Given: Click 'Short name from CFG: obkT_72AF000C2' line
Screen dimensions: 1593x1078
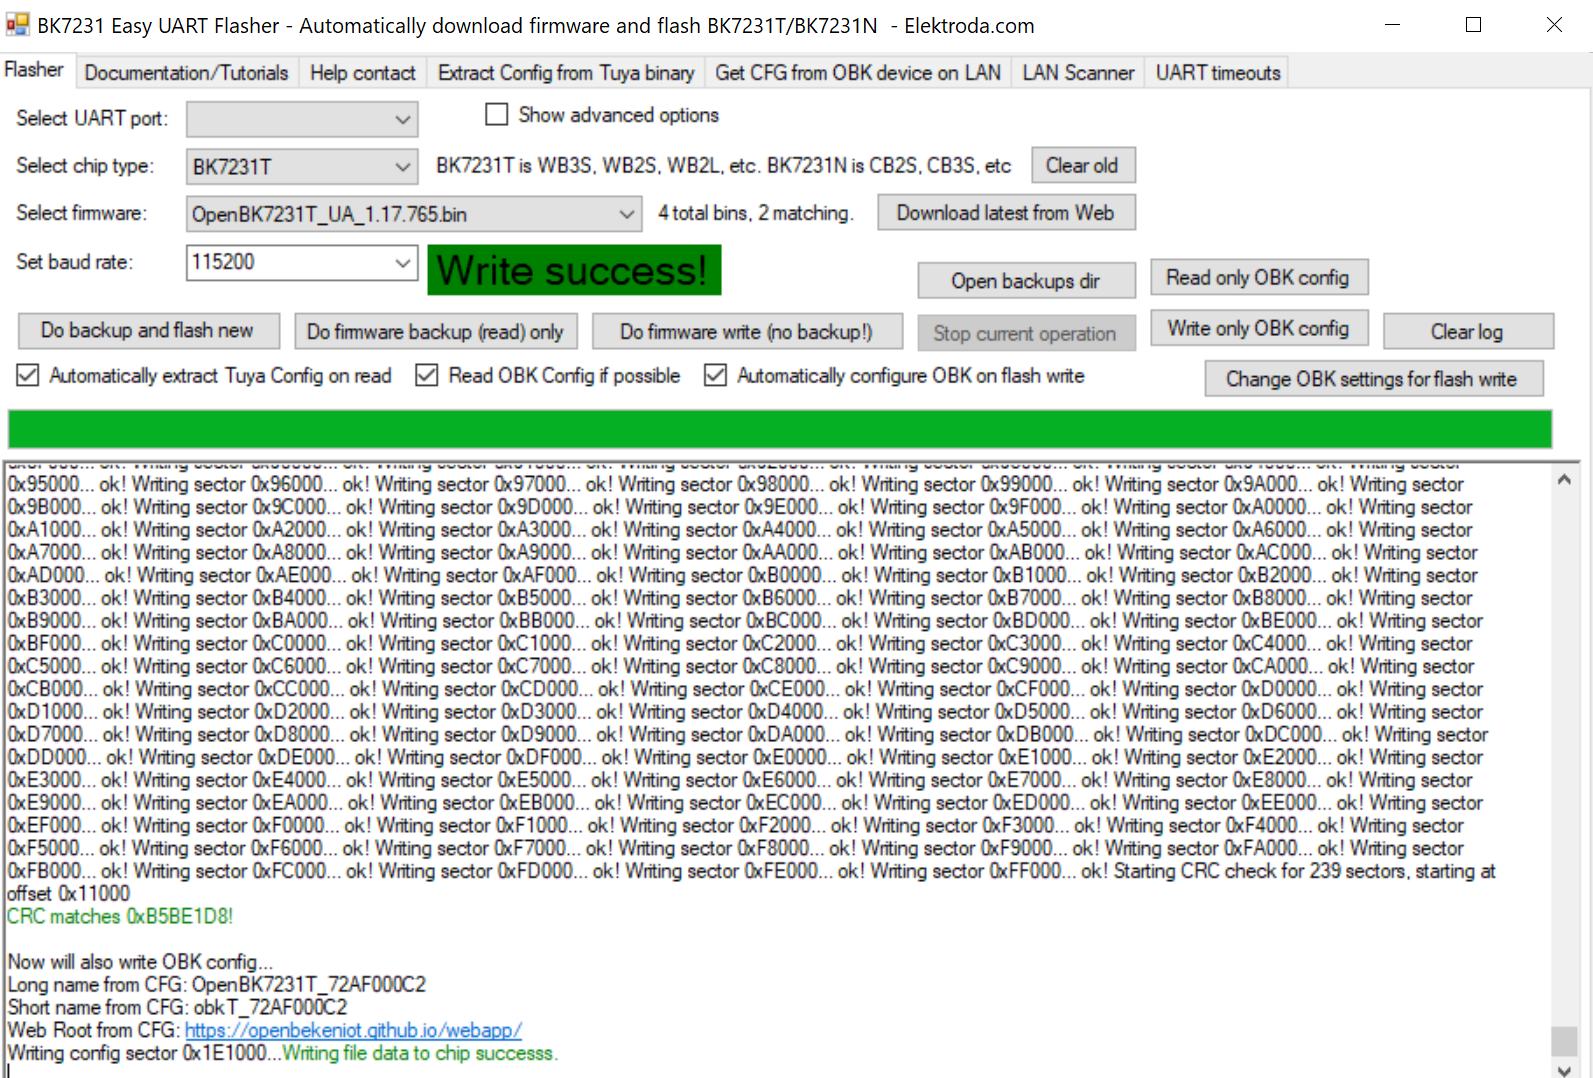Looking at the screenshot, I should [x=178, y=1007].
